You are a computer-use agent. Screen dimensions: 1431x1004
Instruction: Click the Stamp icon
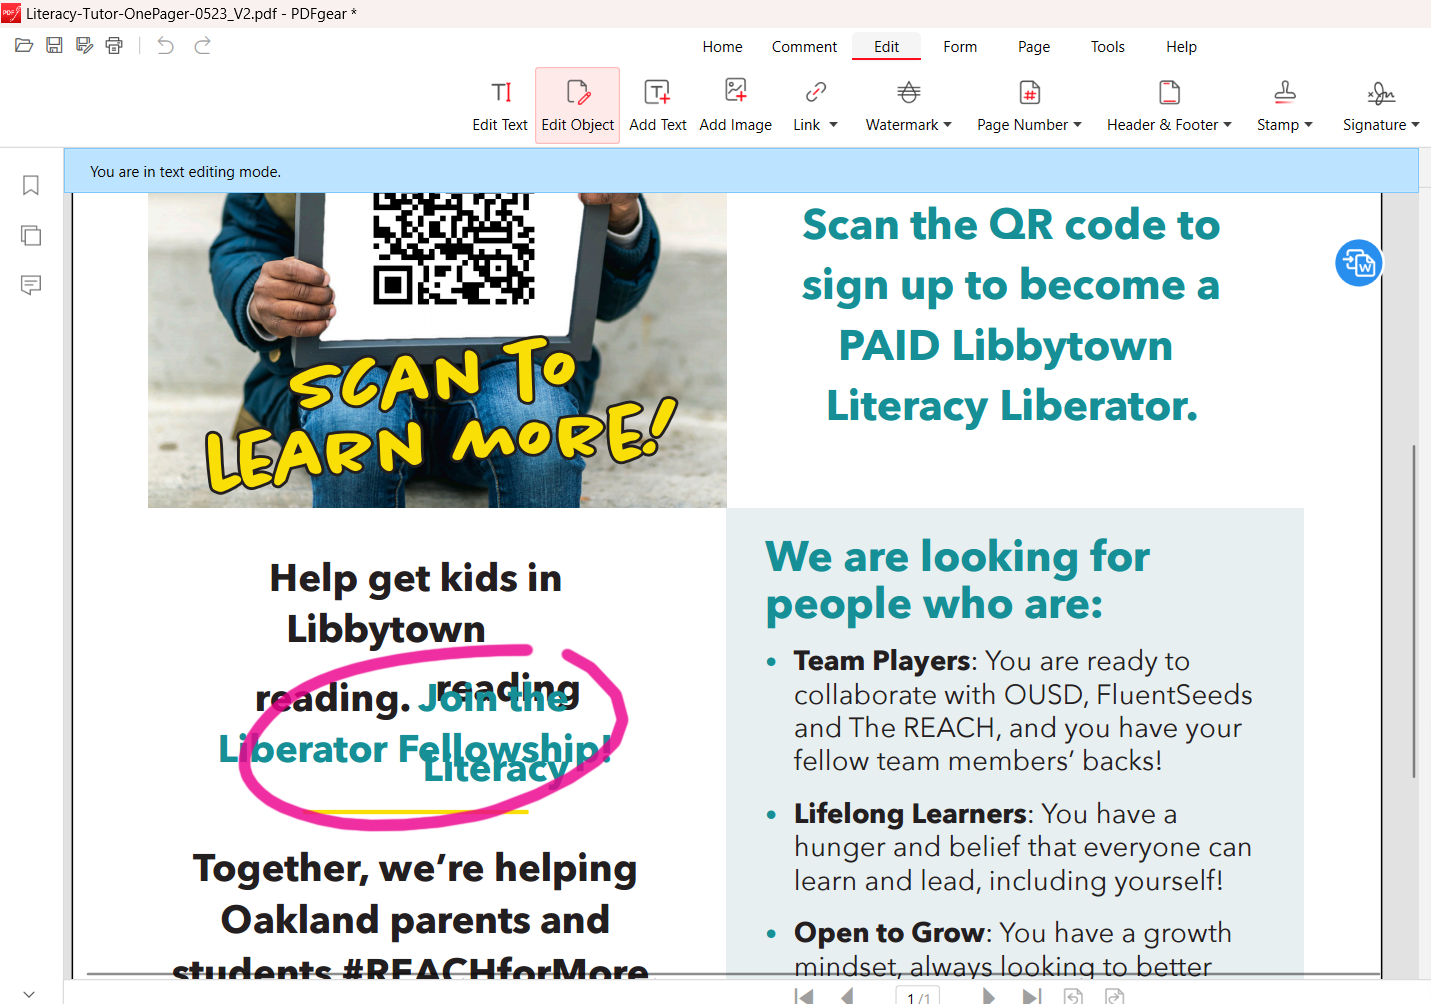(1285, 92)
